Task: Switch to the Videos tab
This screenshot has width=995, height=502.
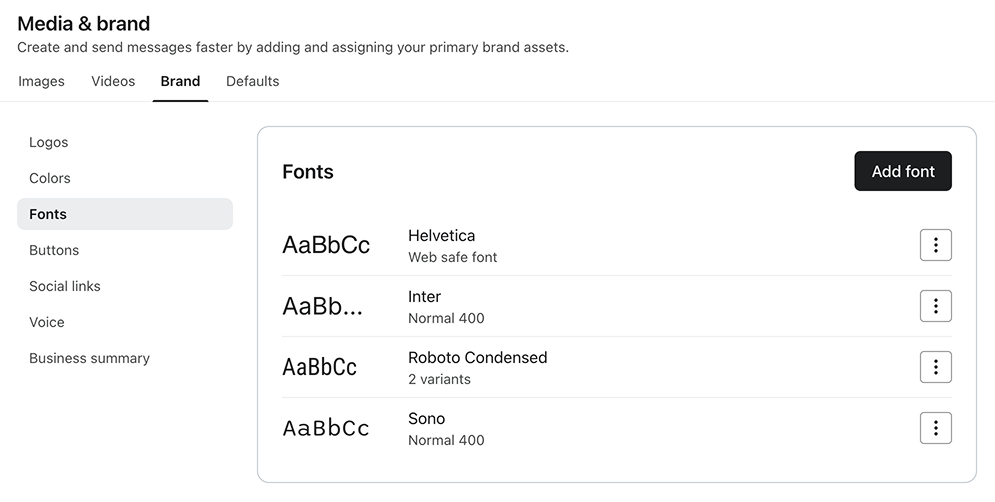Action: (113, 81)
